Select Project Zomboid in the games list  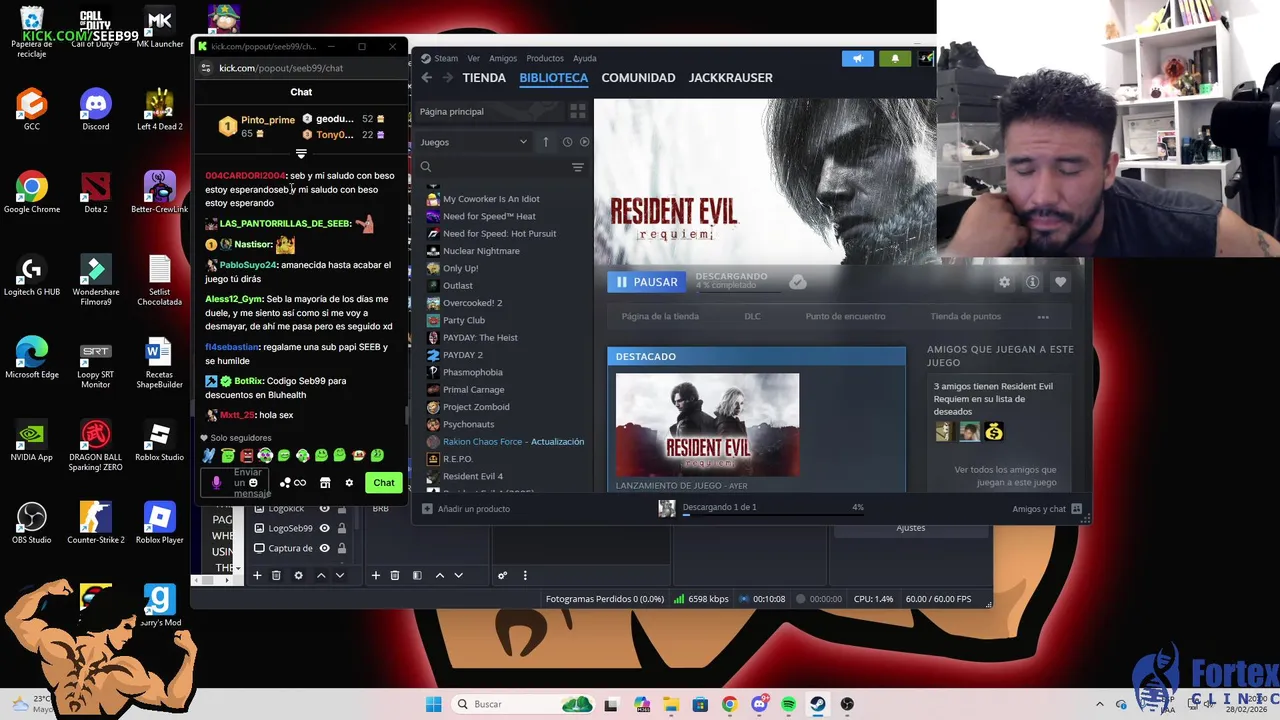point(476,407)
